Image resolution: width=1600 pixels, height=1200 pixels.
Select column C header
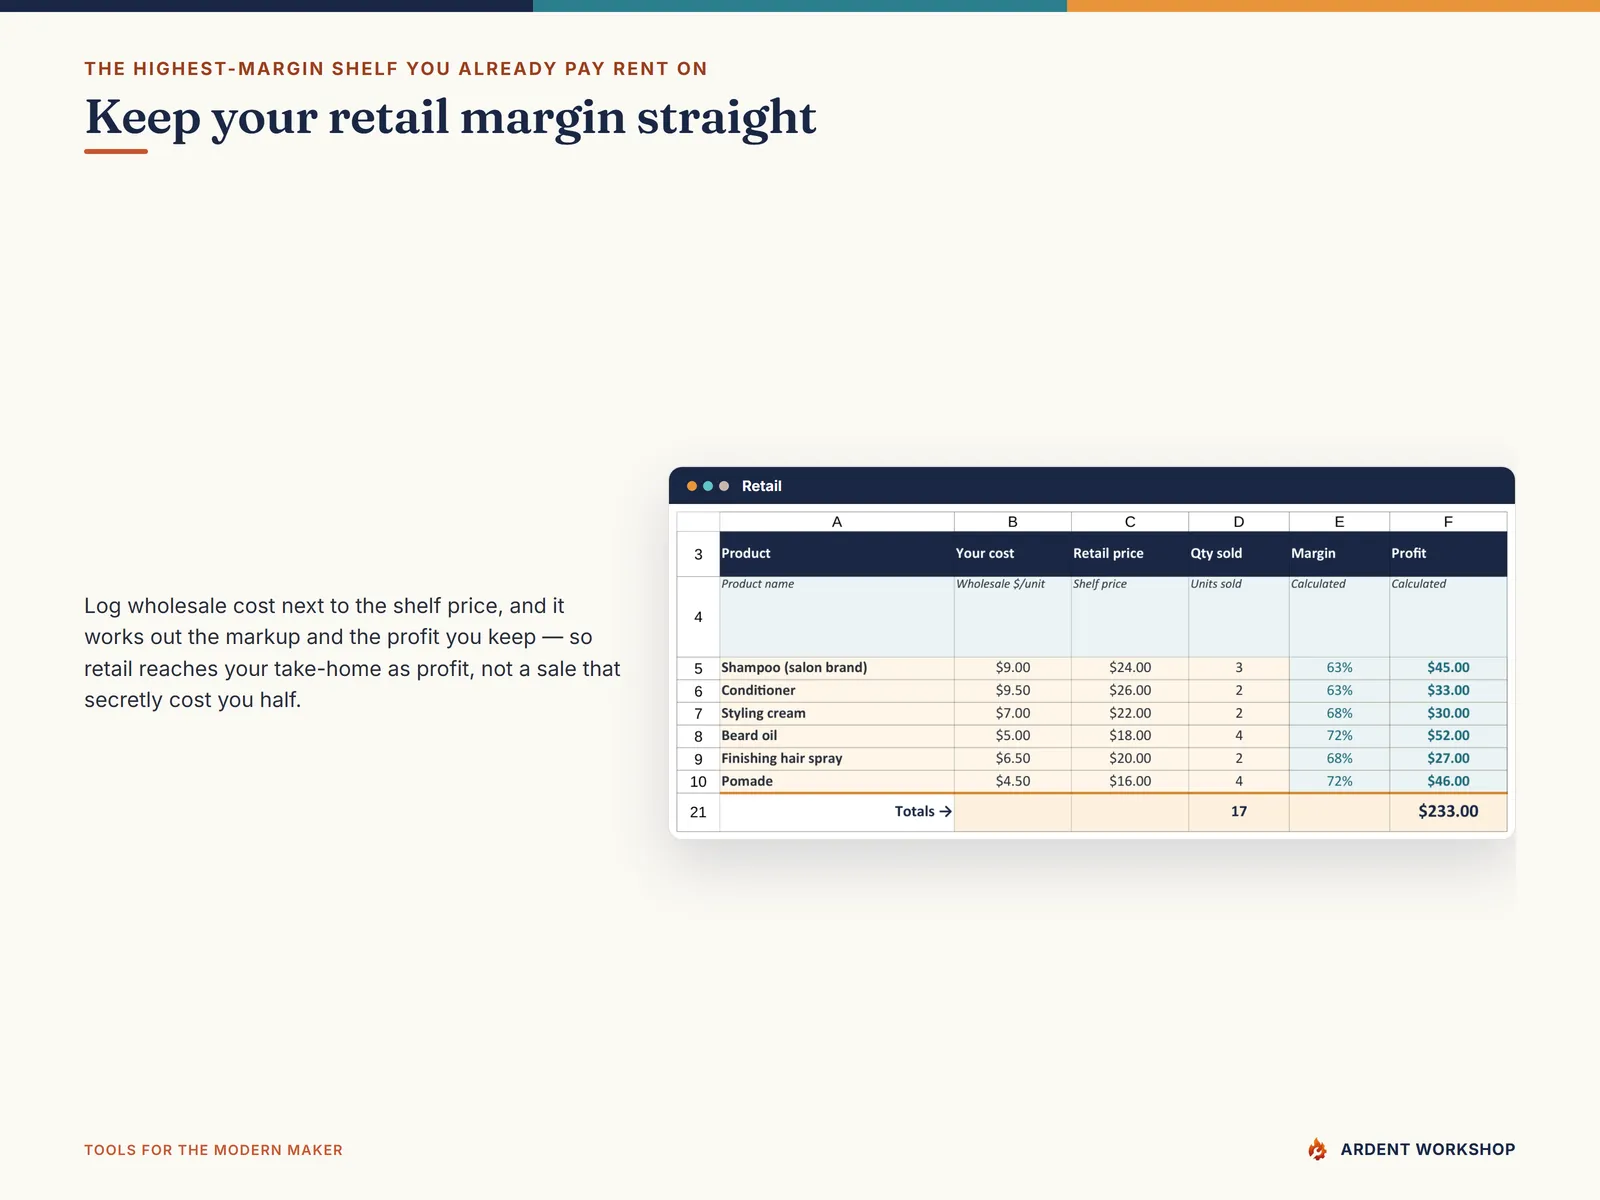coord(1130,522)
